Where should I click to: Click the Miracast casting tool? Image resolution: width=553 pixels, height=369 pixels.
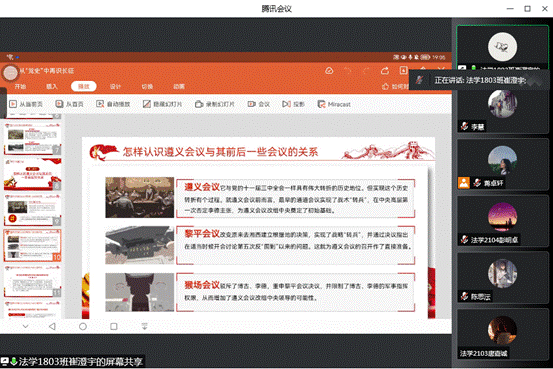(334, 104)
